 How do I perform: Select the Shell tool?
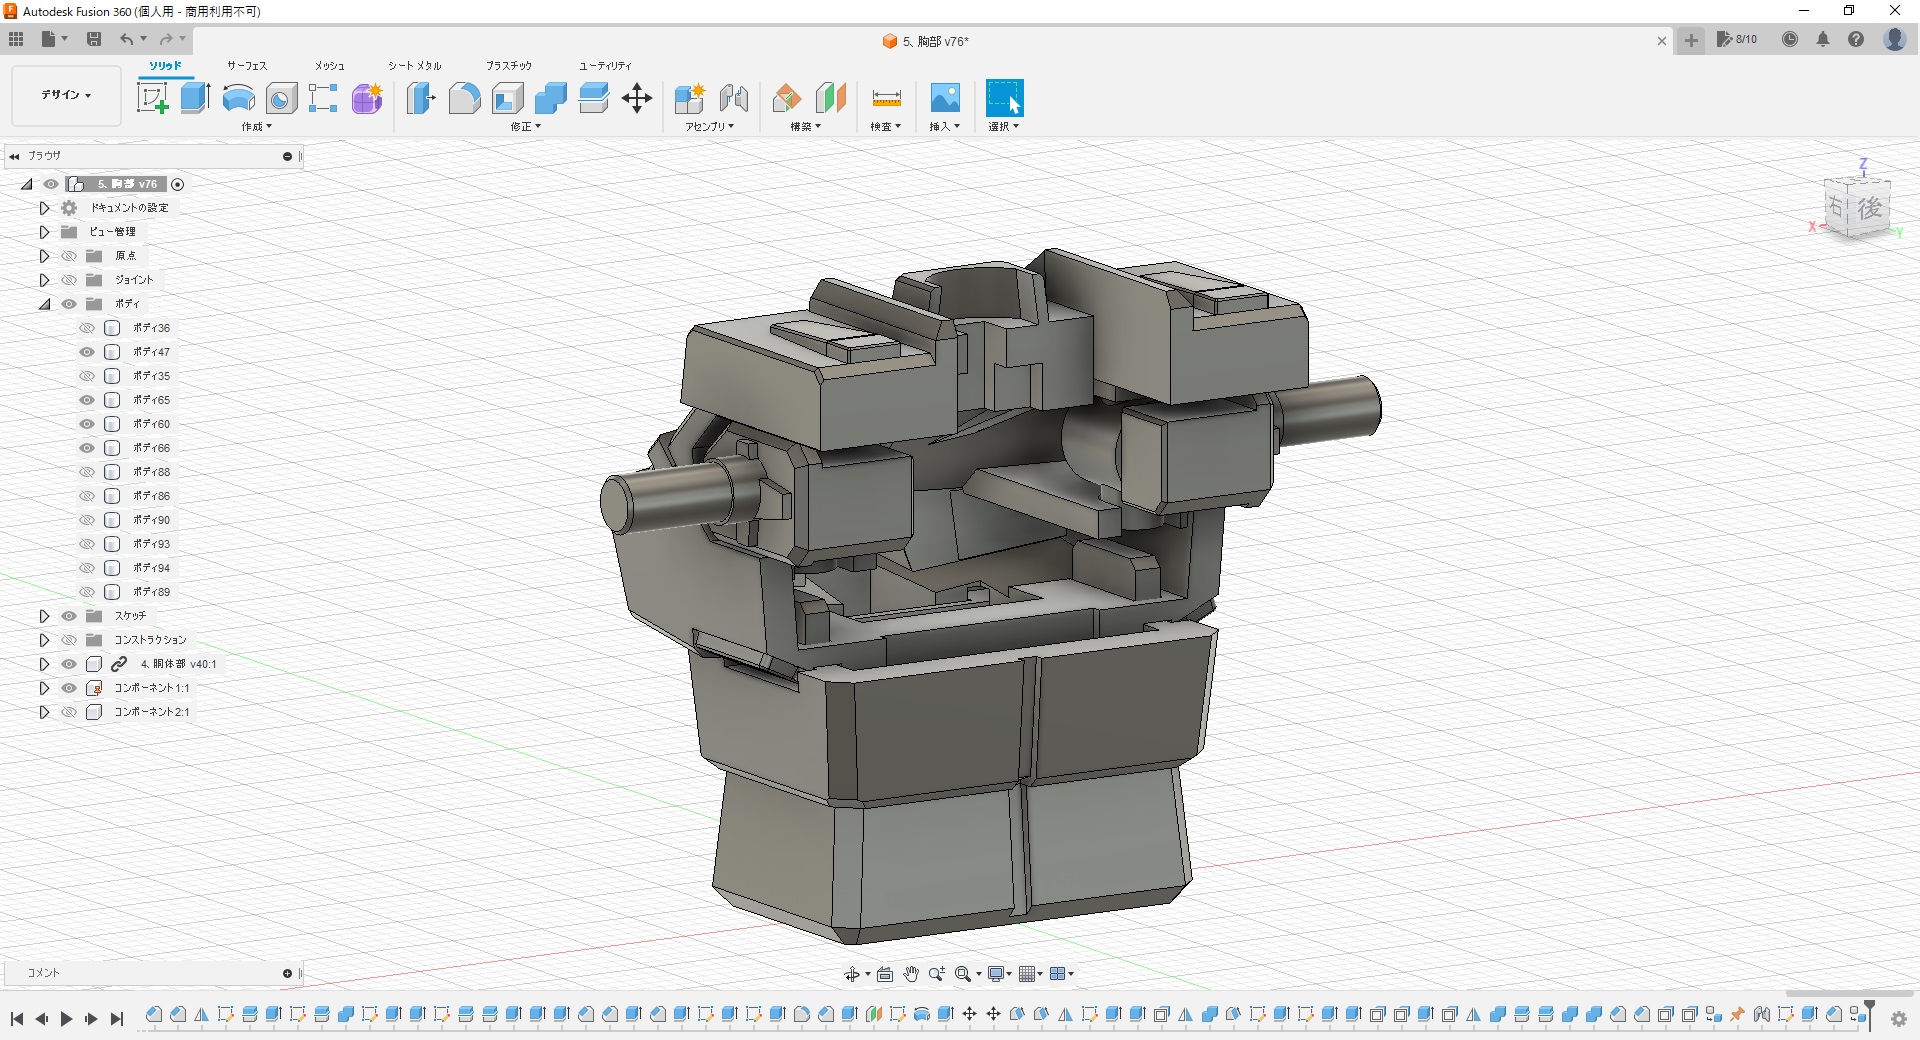pyautogui.click(x=507, y=98)
